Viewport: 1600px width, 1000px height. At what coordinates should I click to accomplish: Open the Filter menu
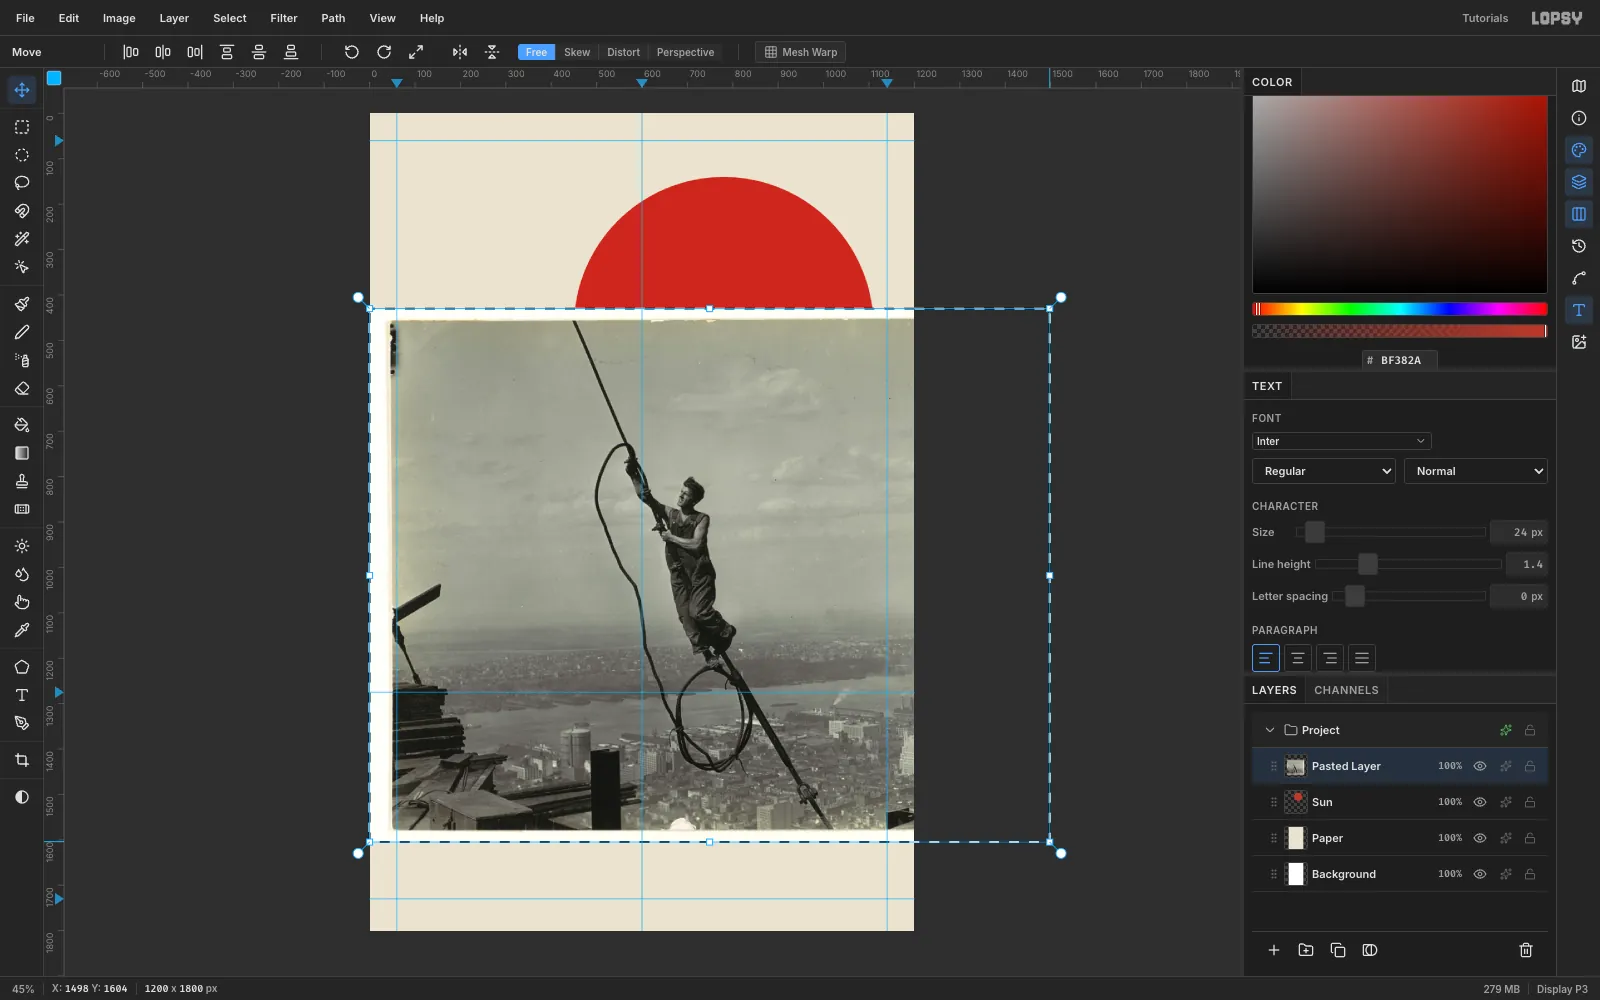284,18
